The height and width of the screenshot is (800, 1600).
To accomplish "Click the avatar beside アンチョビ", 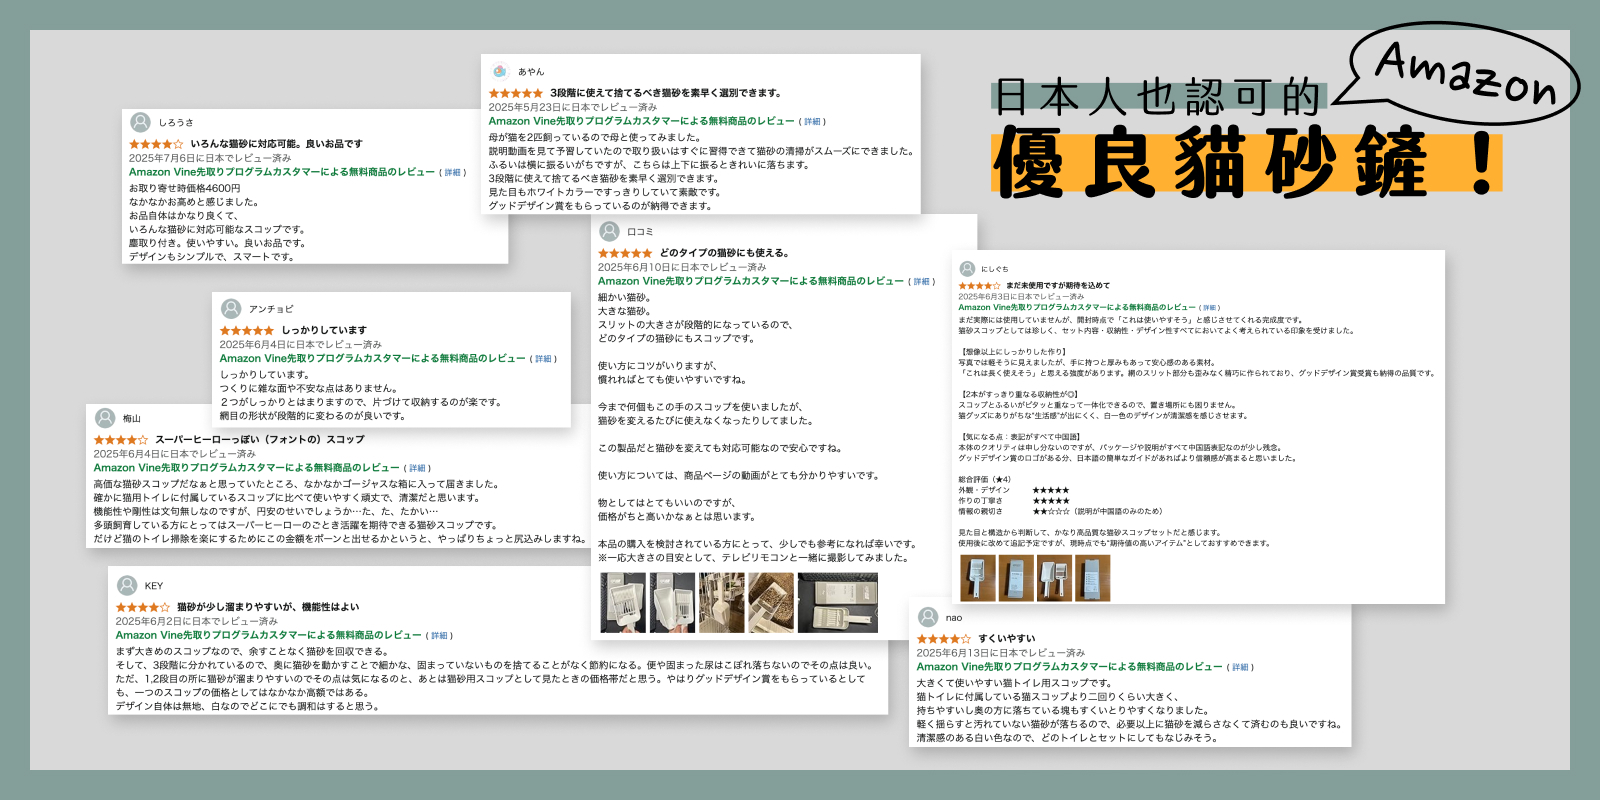I will pyautogui.click(x=231, y=309).
